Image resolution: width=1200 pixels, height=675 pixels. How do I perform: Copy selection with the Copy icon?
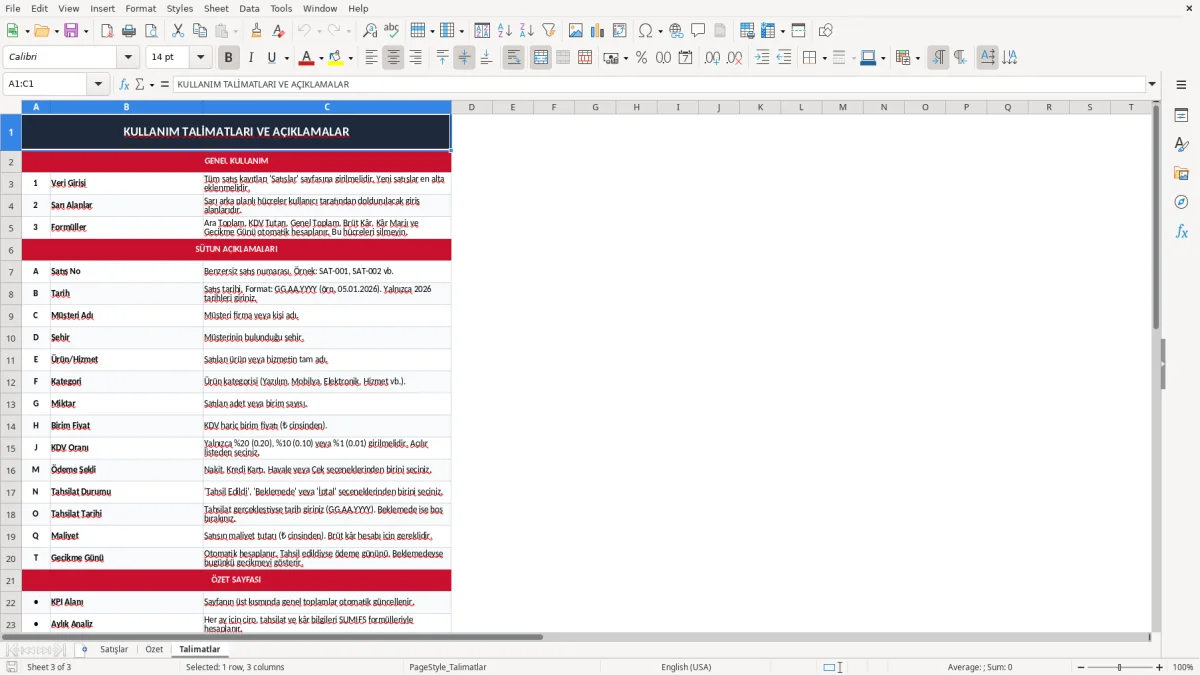(x=200, y=31)
